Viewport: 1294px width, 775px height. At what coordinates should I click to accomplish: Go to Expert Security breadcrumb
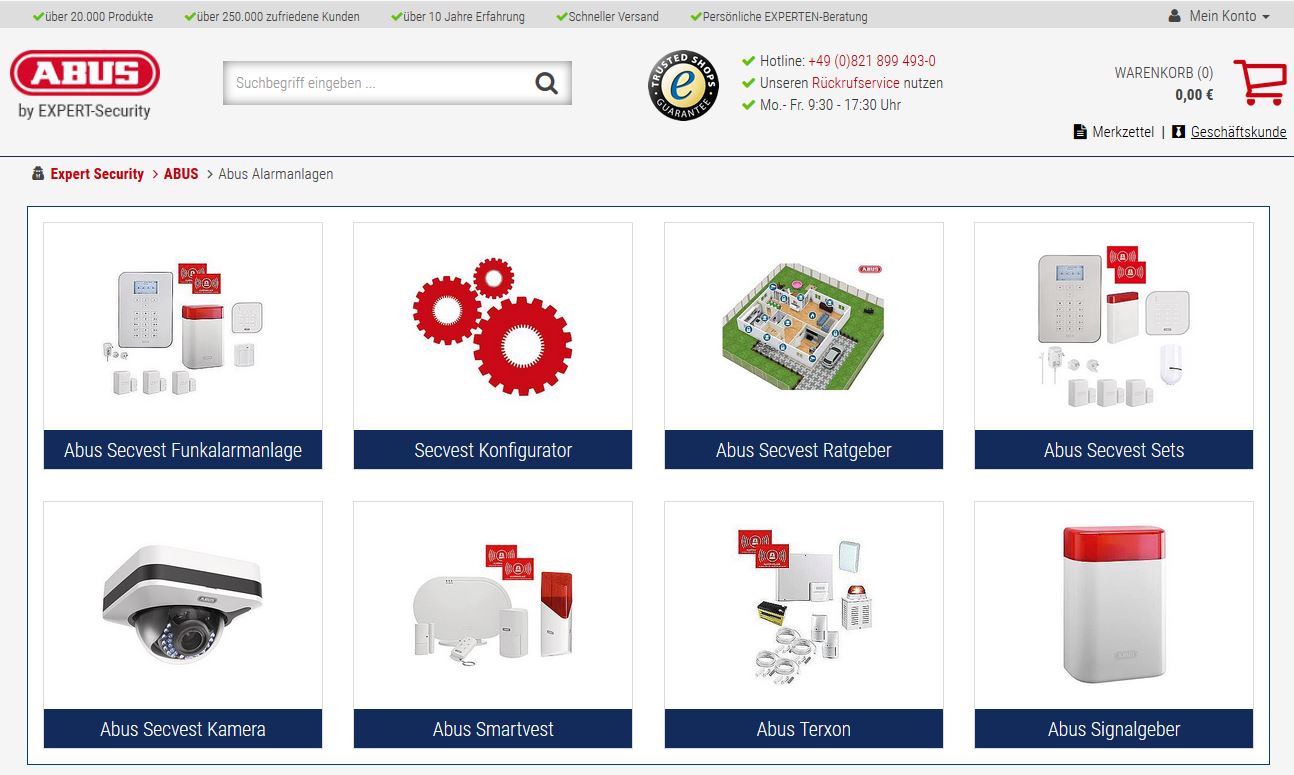pos(97,174)
